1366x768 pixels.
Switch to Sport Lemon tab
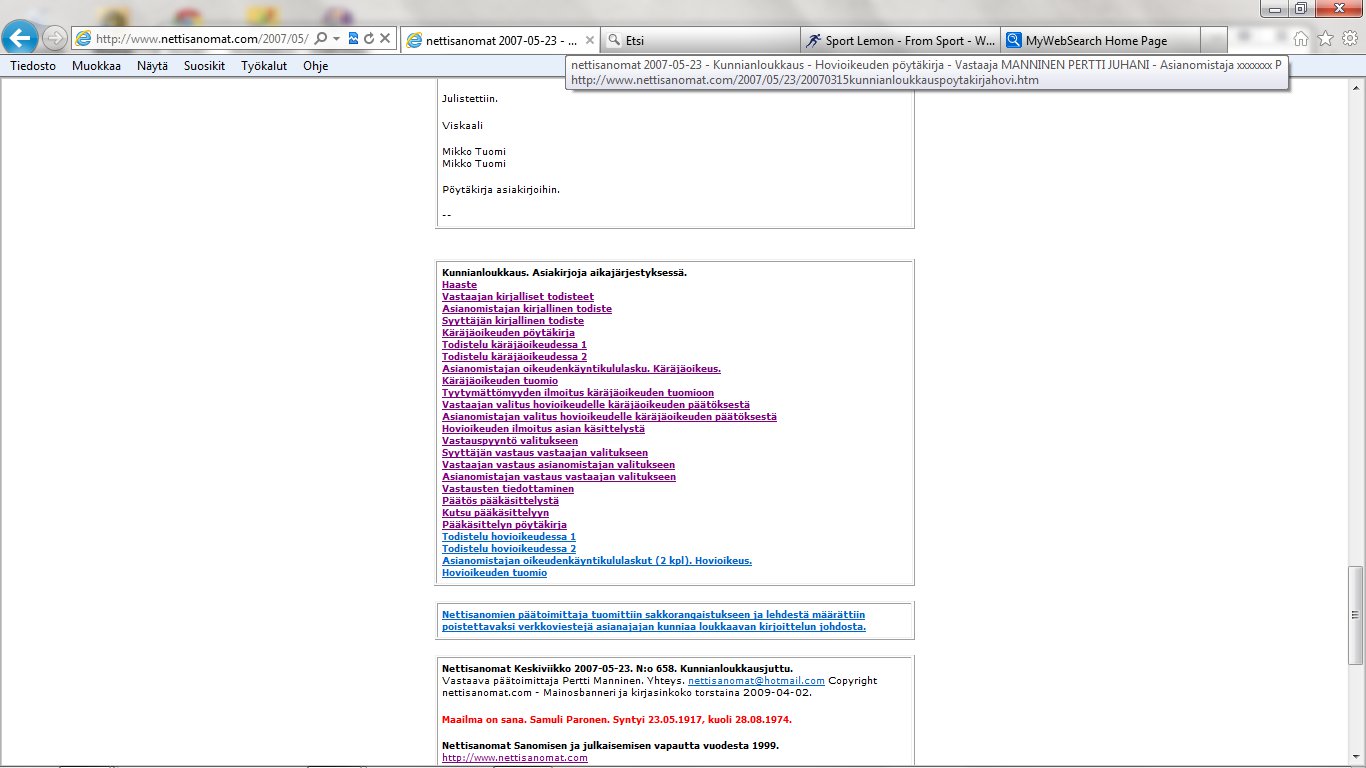900,41
